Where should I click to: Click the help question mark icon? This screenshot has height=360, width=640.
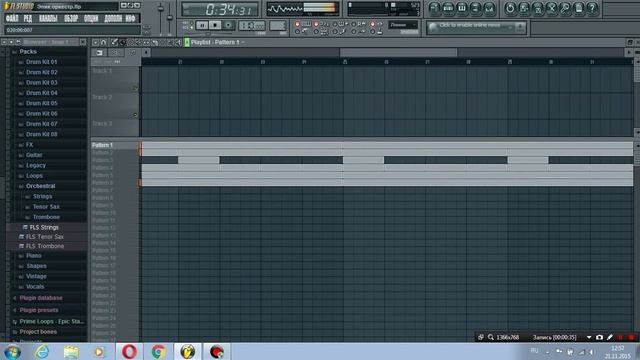tap(593, 8)
